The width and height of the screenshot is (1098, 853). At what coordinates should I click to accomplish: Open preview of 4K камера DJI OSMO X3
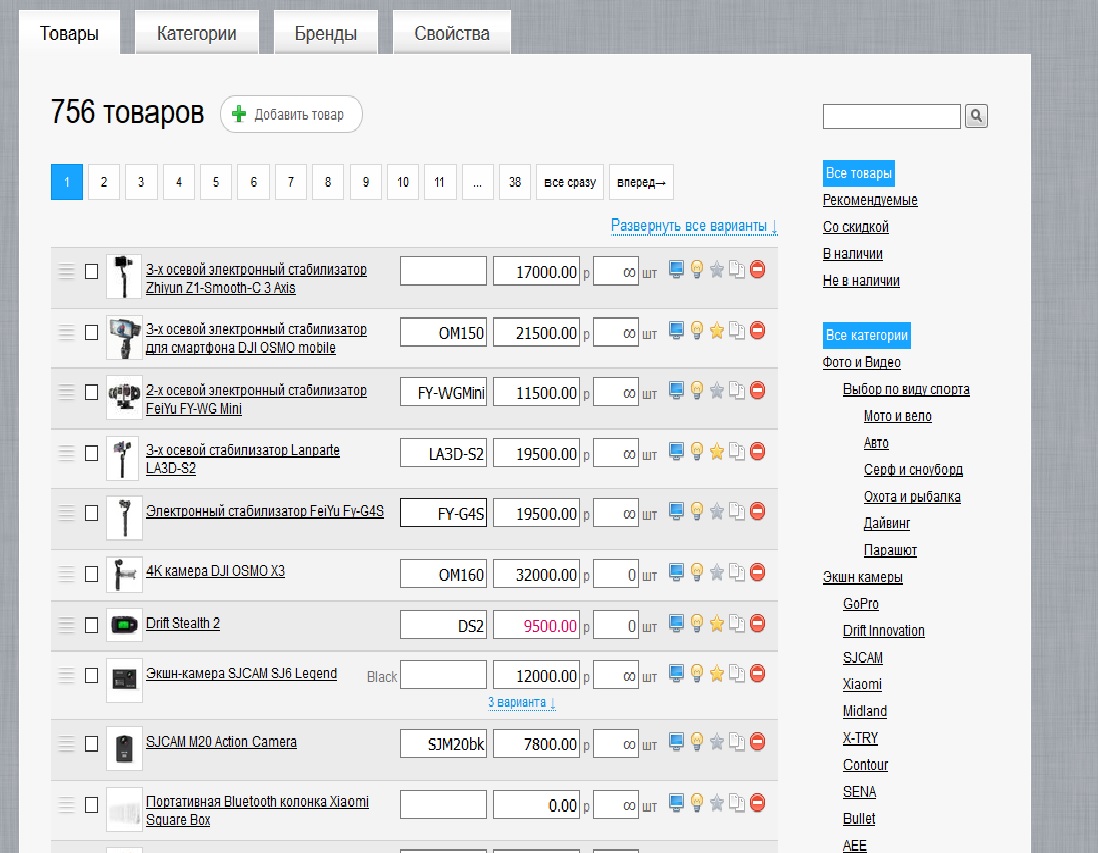676,572
